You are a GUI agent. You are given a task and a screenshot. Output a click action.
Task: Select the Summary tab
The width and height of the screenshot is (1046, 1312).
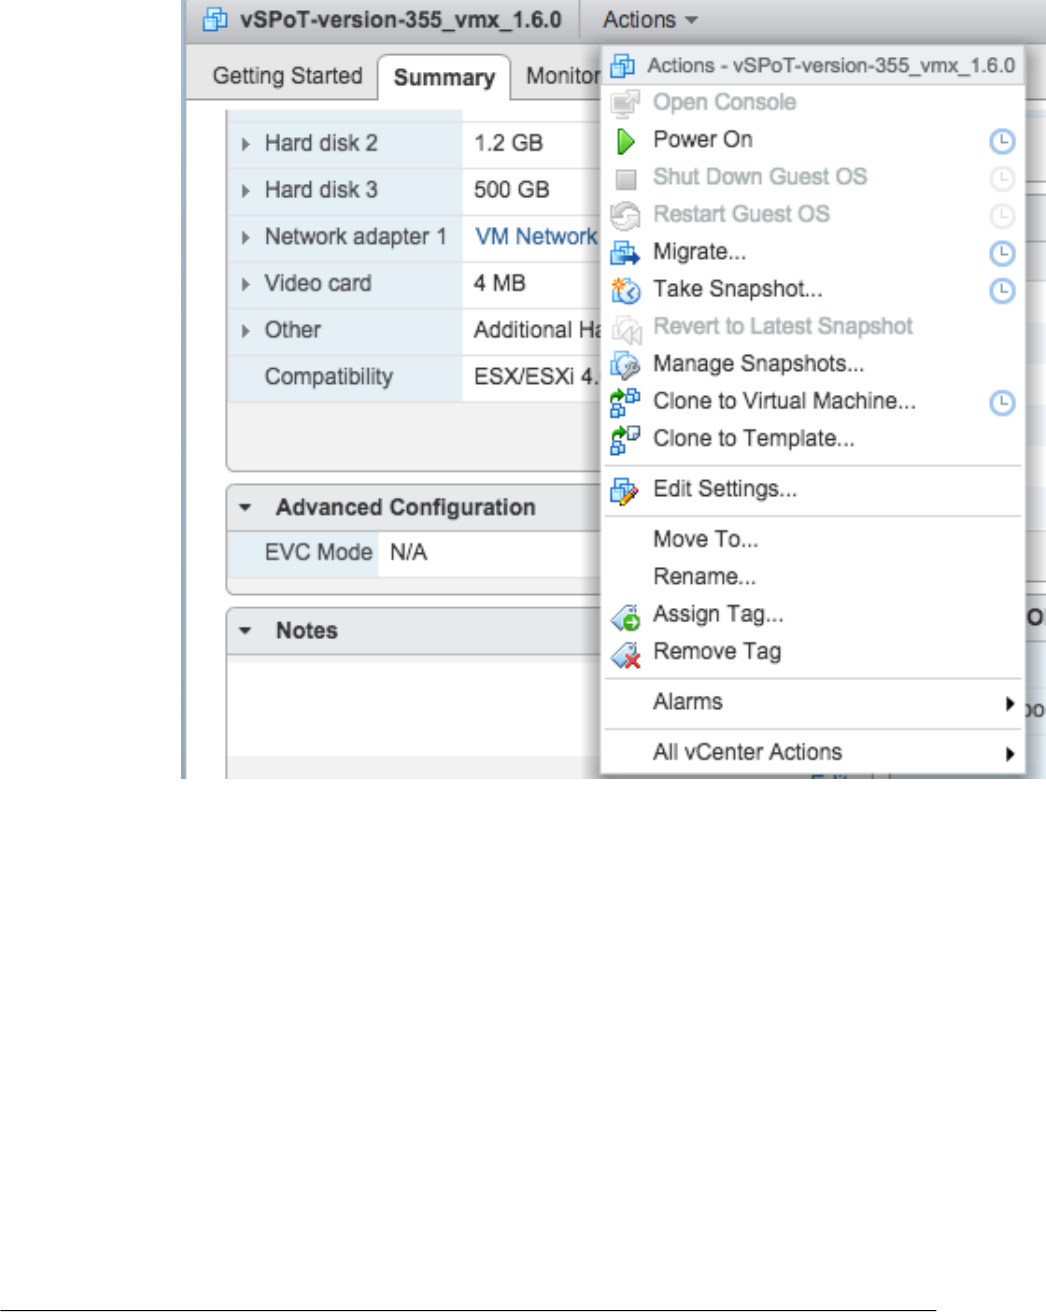(444, 78)
